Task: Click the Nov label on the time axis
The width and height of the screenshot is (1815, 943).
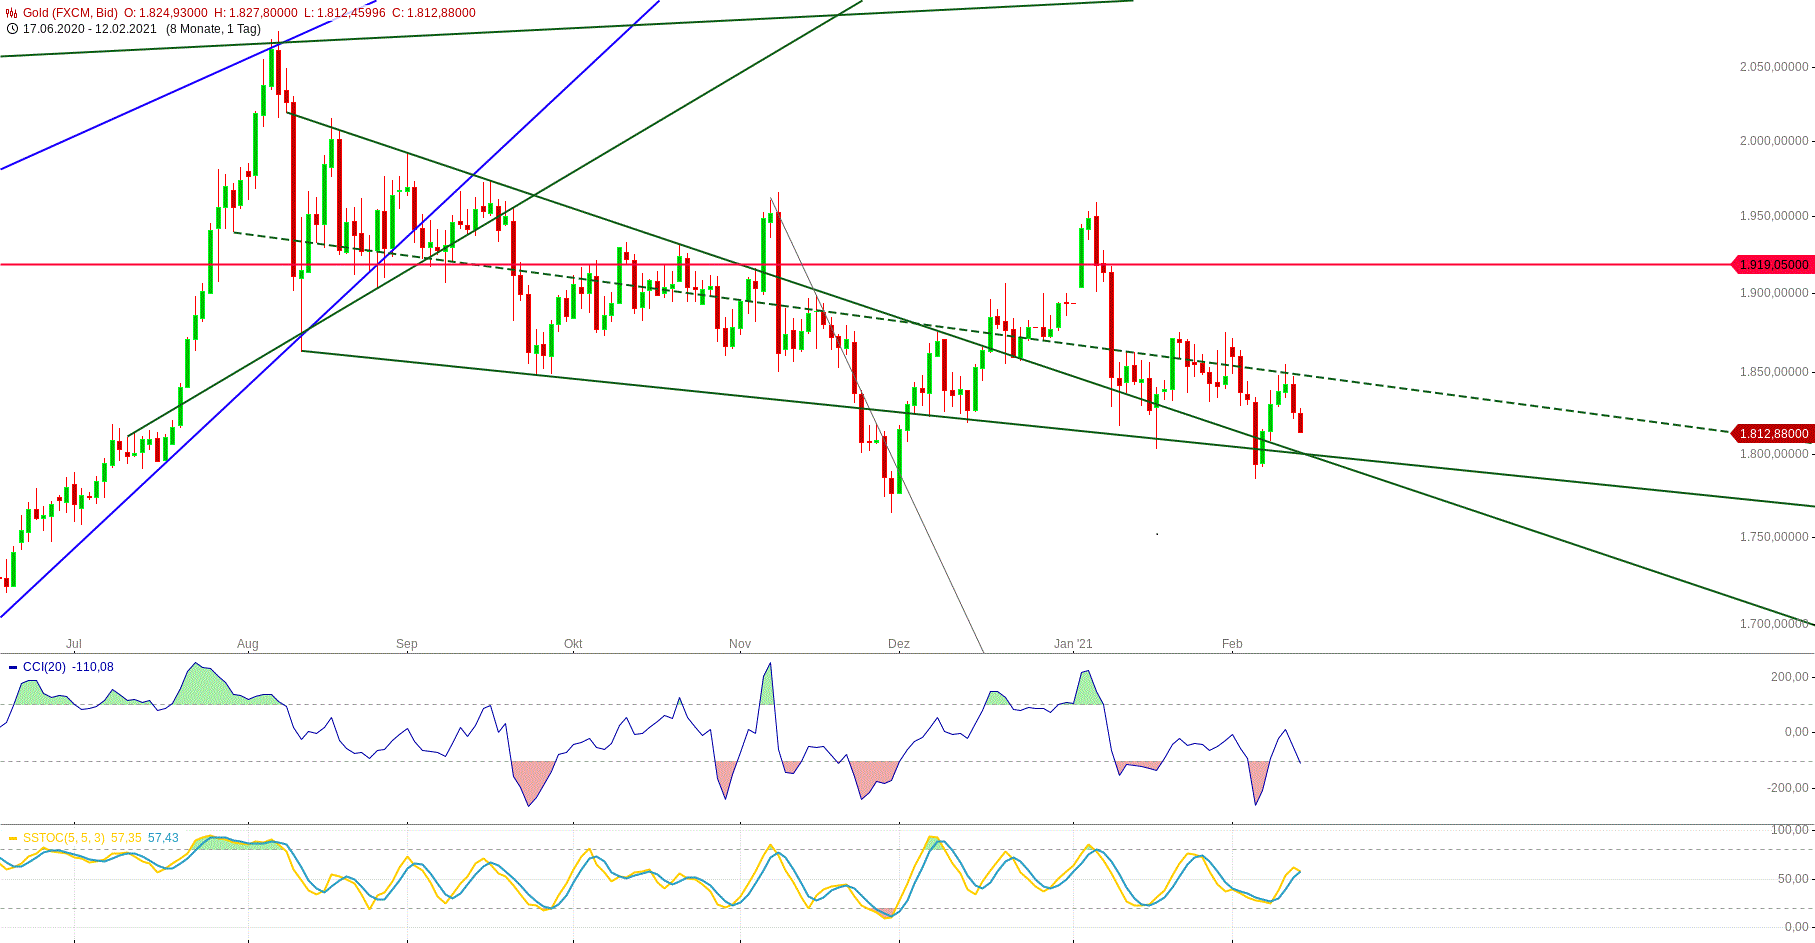Action: (740, 644)
